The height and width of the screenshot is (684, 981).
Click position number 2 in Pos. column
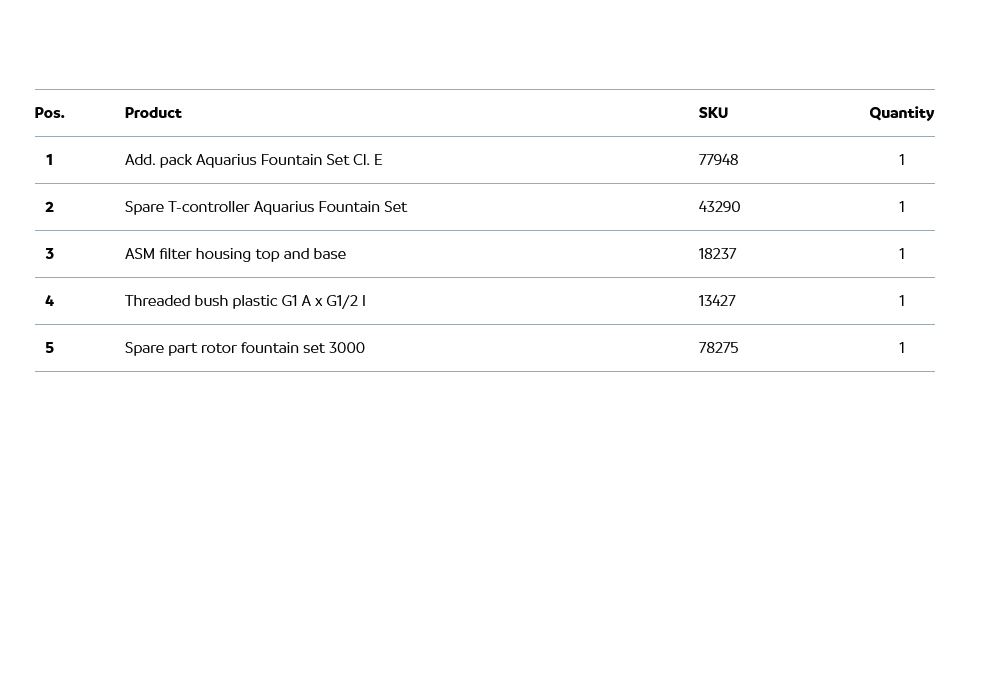click(x=49, y=207)
